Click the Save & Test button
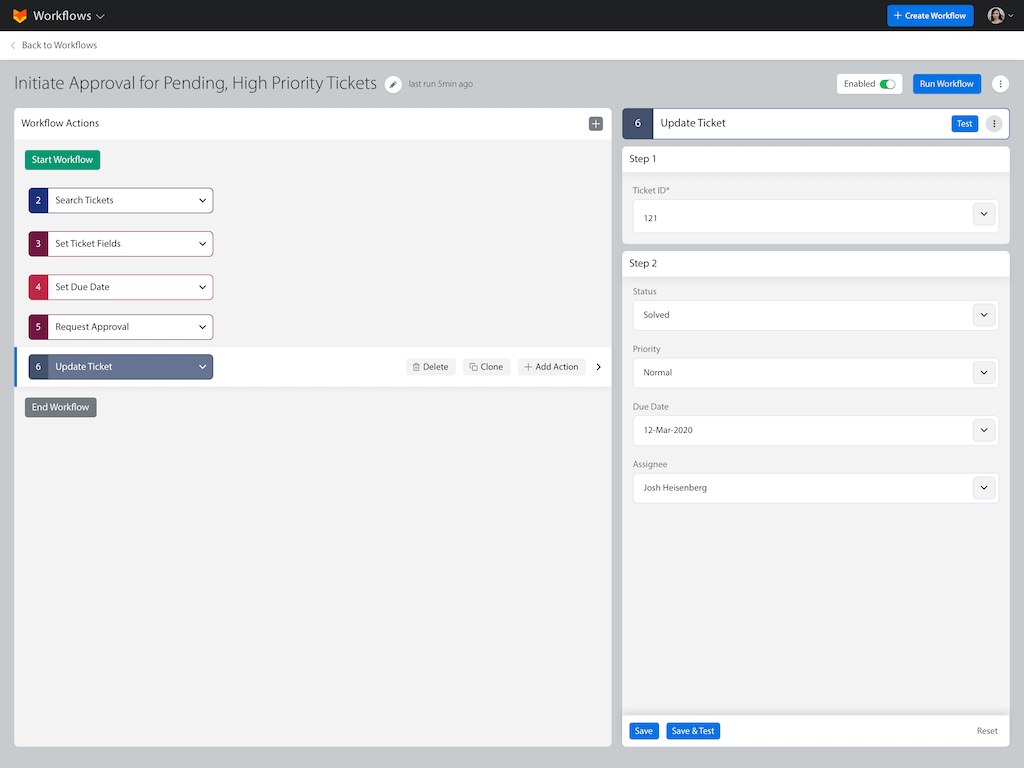Image resolution: width=1024 pixels, height=768 pixels. pos(693,731)
